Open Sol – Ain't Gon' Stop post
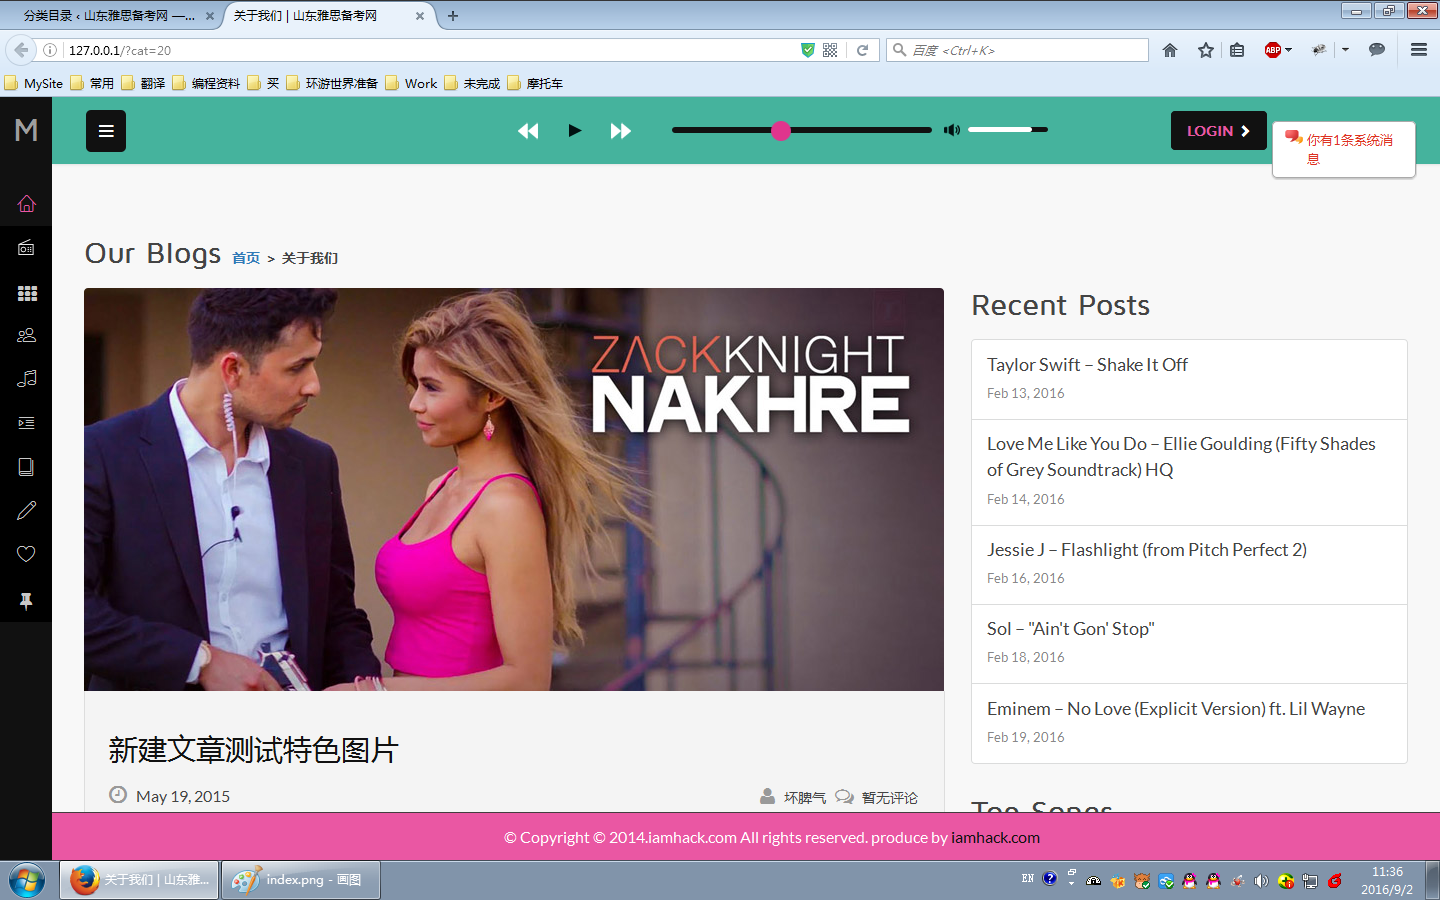The width and height of the screenshot is (1440, 900). (1070, 629)
